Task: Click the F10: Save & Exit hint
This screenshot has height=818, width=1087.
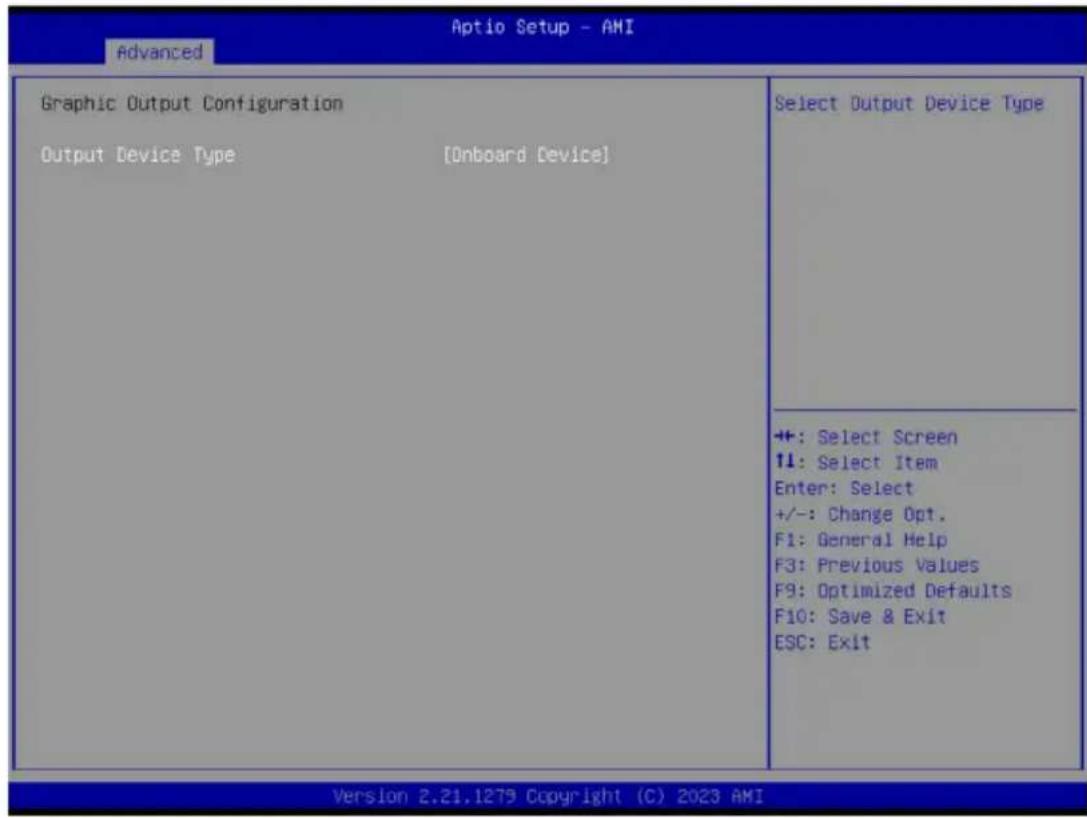Action: tap(860, 616)
